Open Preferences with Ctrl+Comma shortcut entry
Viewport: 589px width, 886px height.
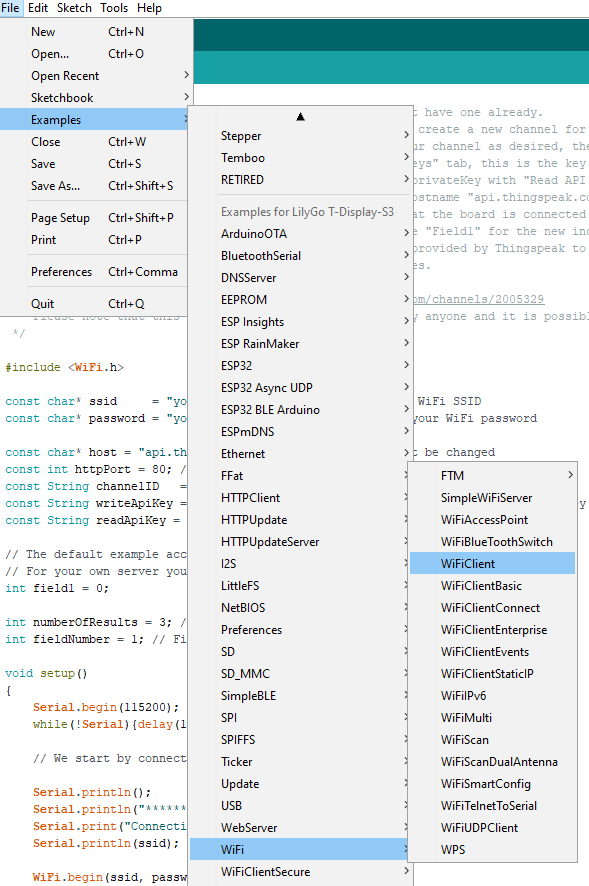(x=94, y=272)
